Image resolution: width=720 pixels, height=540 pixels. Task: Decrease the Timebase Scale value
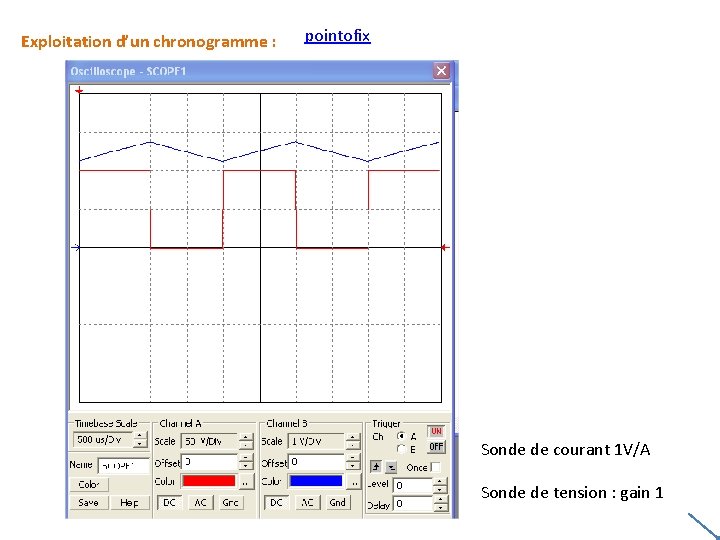140,444
